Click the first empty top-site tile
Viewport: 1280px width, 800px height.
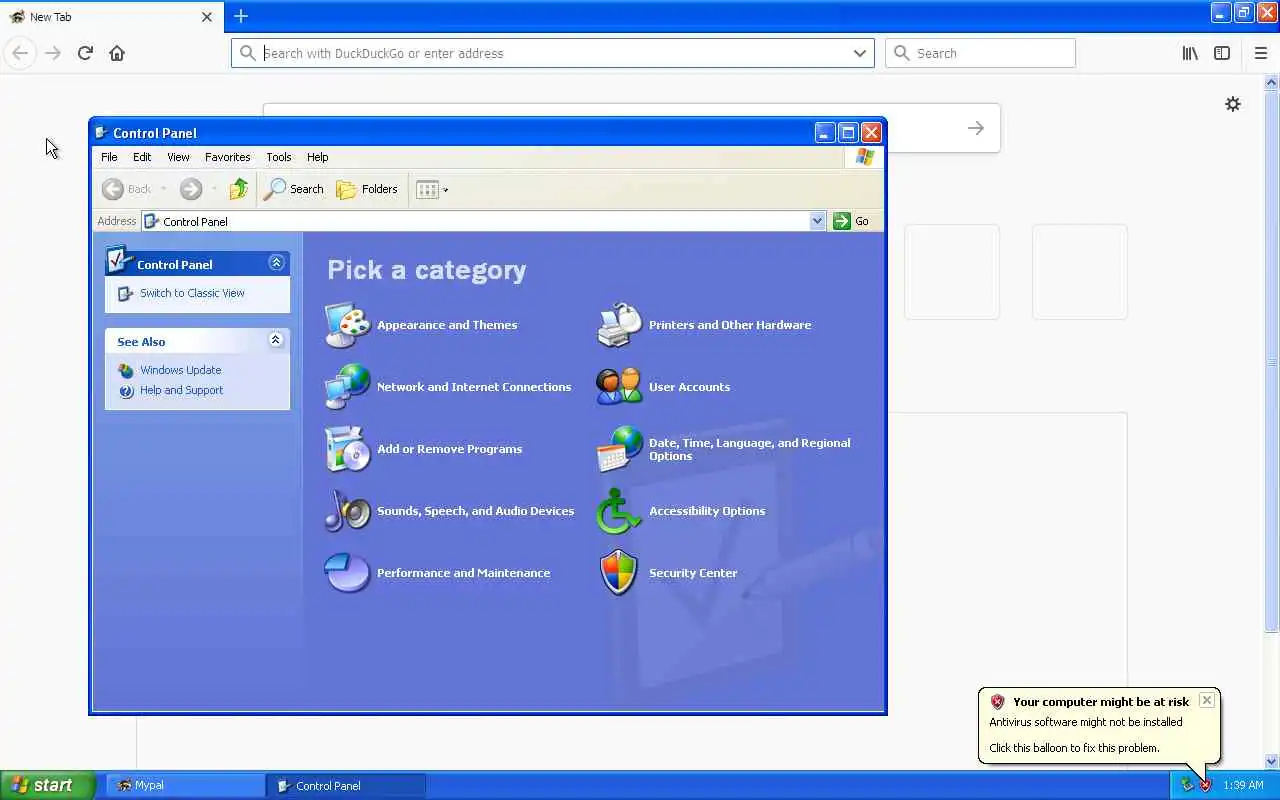click(x=952, y=272)
